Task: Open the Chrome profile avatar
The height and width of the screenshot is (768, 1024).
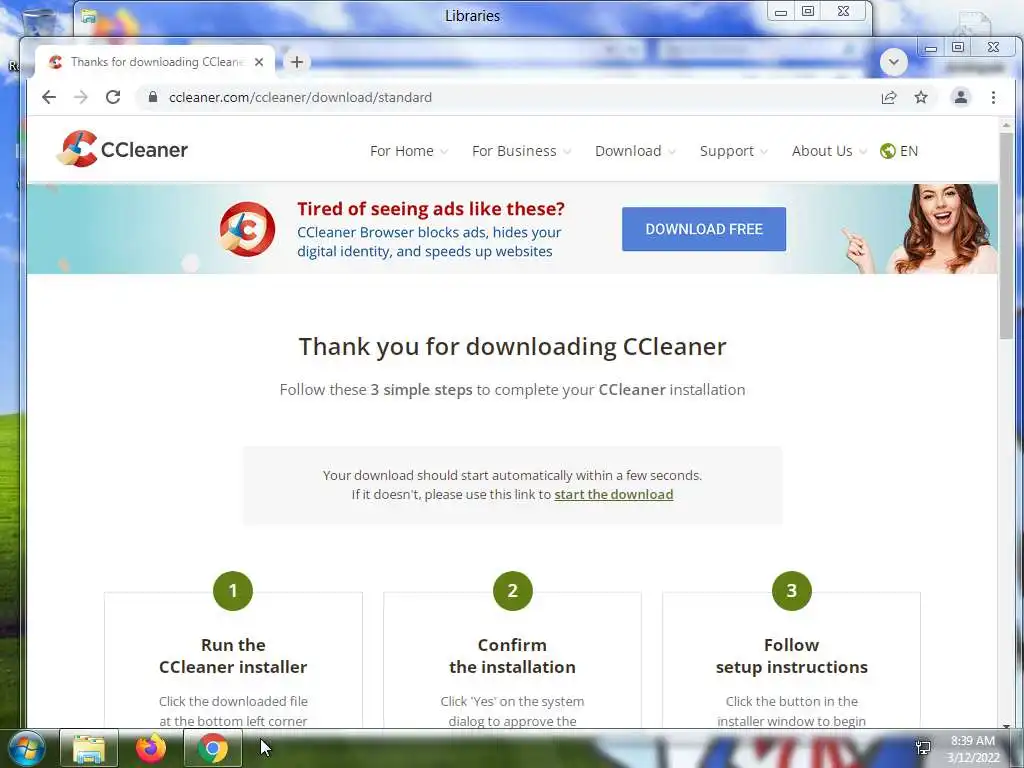Action: (961, 97)
